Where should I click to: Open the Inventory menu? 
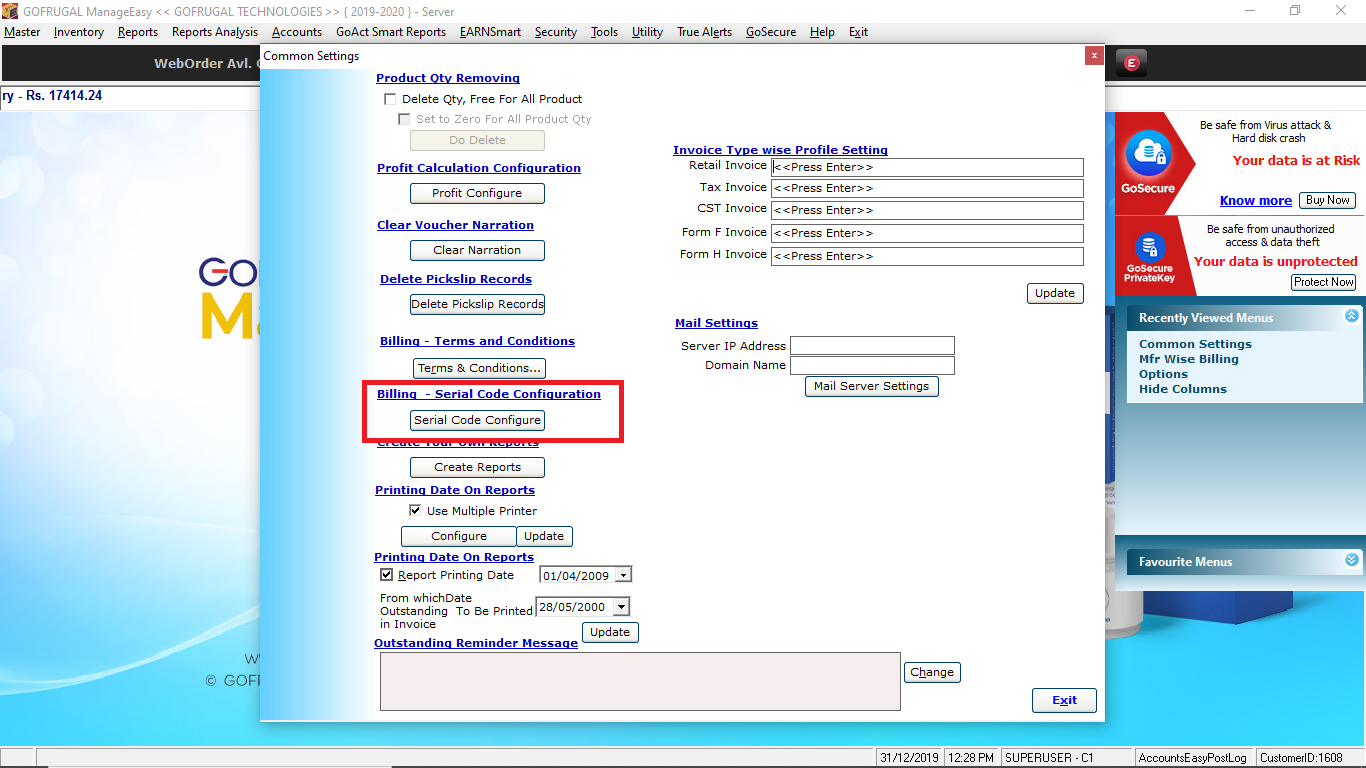pyautogui.click(x=79, y=32)
